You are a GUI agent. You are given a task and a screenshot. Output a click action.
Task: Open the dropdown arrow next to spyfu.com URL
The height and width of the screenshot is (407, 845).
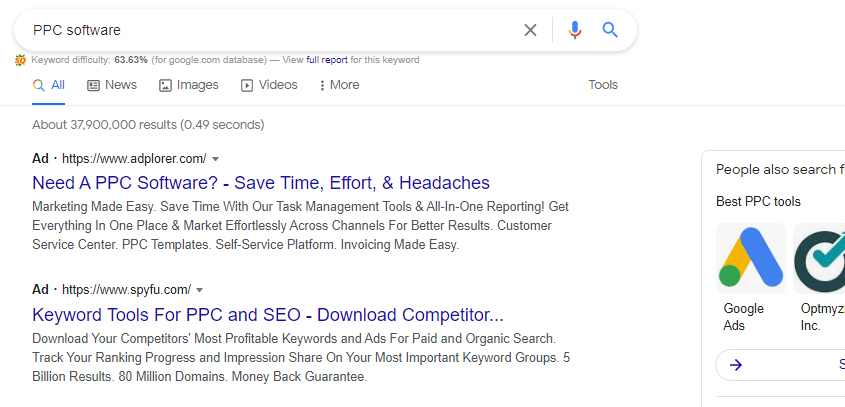coord(199,290)
